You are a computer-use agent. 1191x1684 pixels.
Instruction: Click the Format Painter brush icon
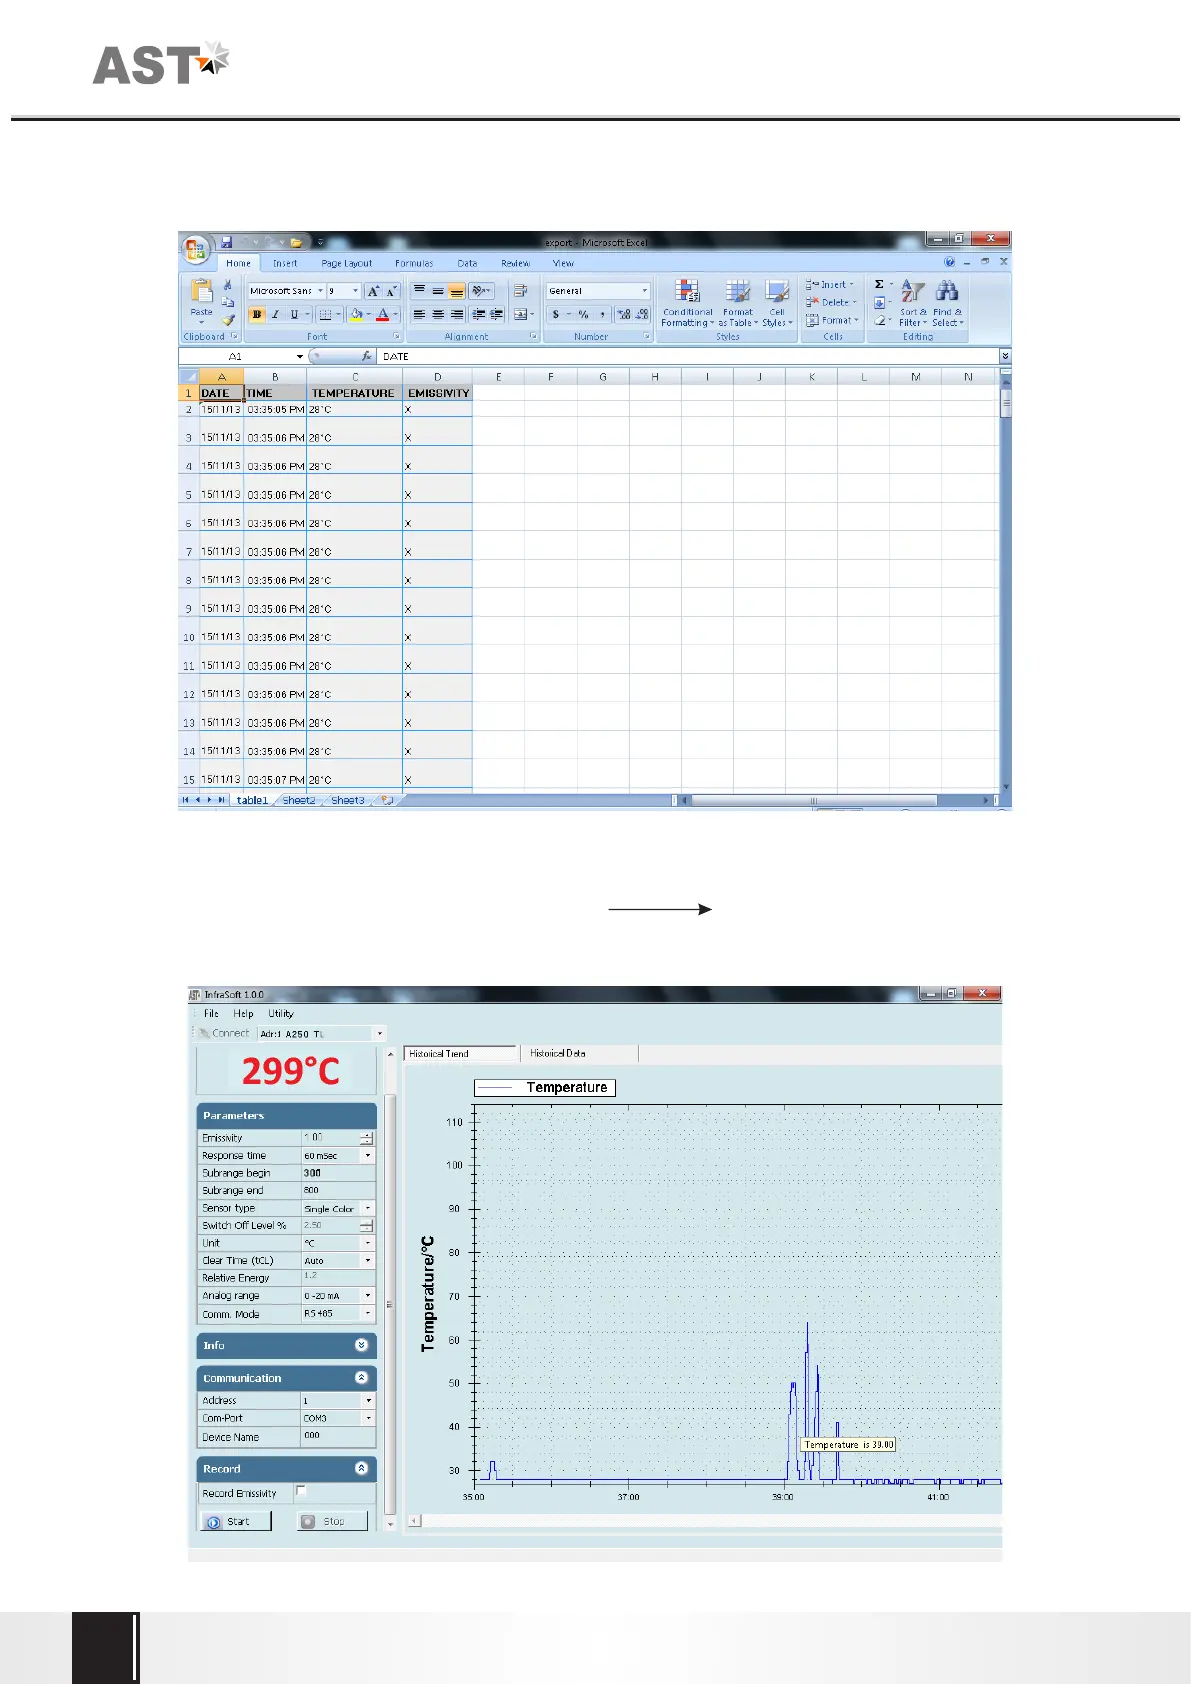click(228, 320)
